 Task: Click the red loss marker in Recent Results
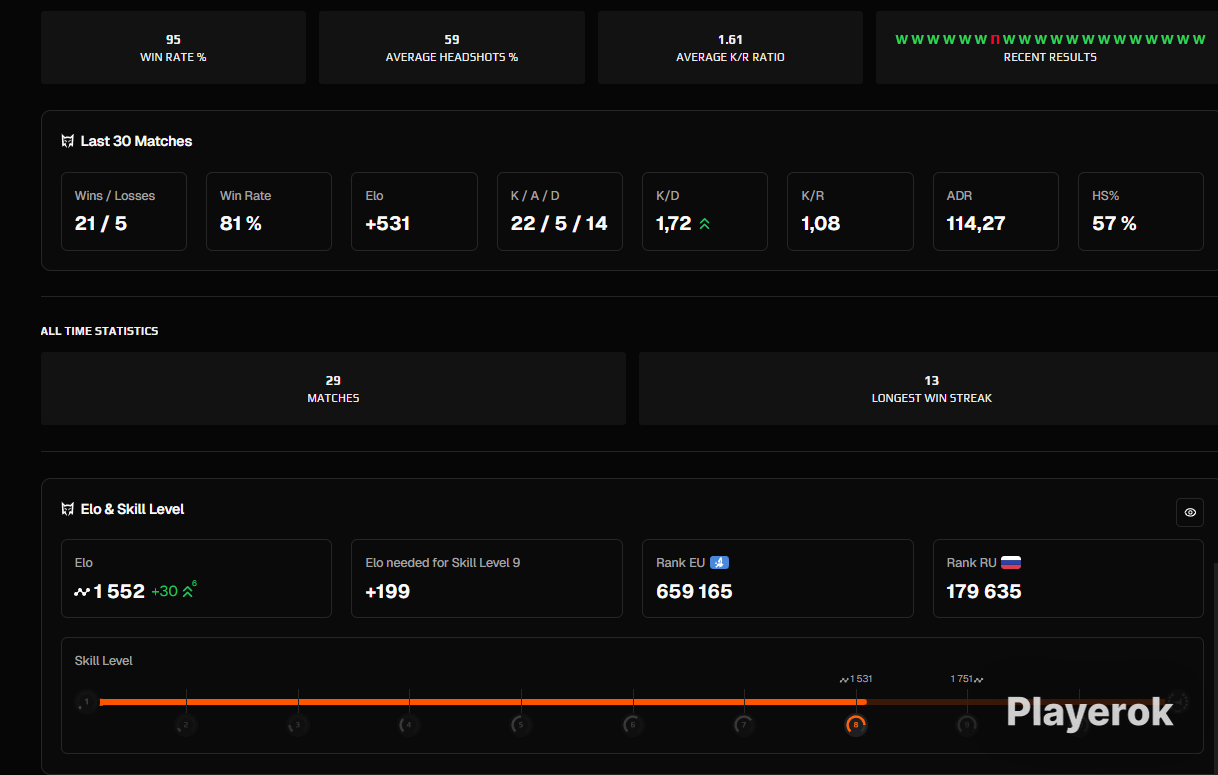[x=995, y=39]
